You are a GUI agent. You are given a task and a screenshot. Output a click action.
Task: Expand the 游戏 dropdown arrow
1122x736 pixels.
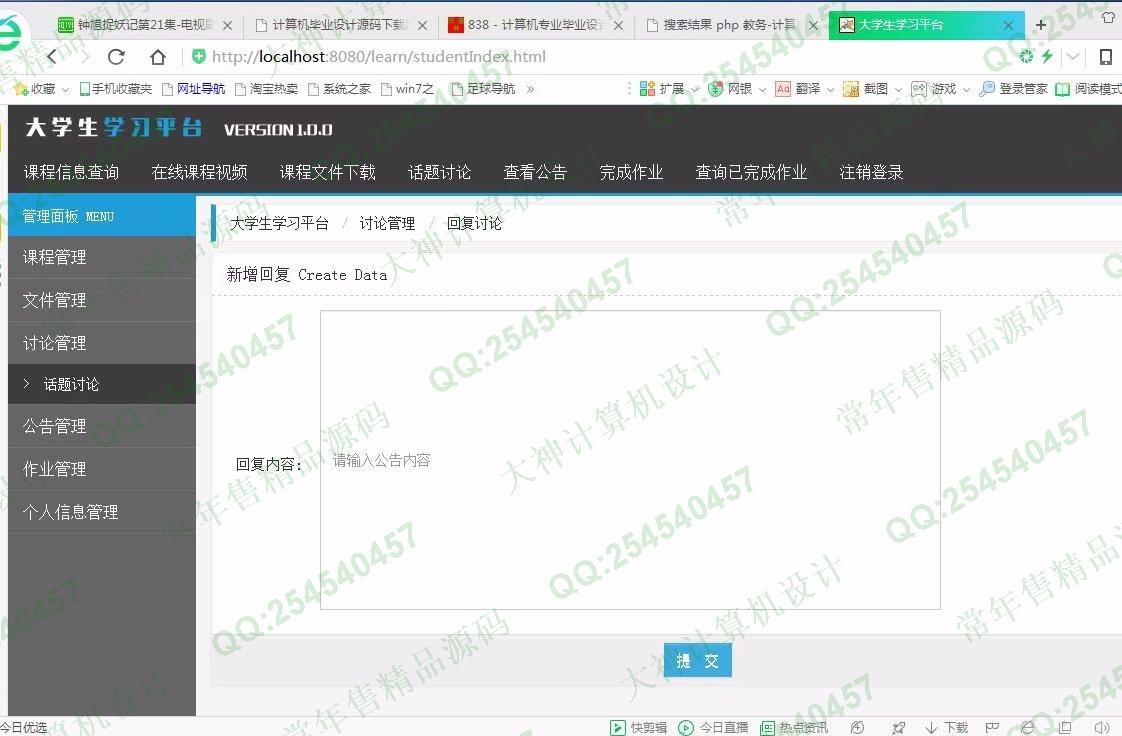(966, 89)
